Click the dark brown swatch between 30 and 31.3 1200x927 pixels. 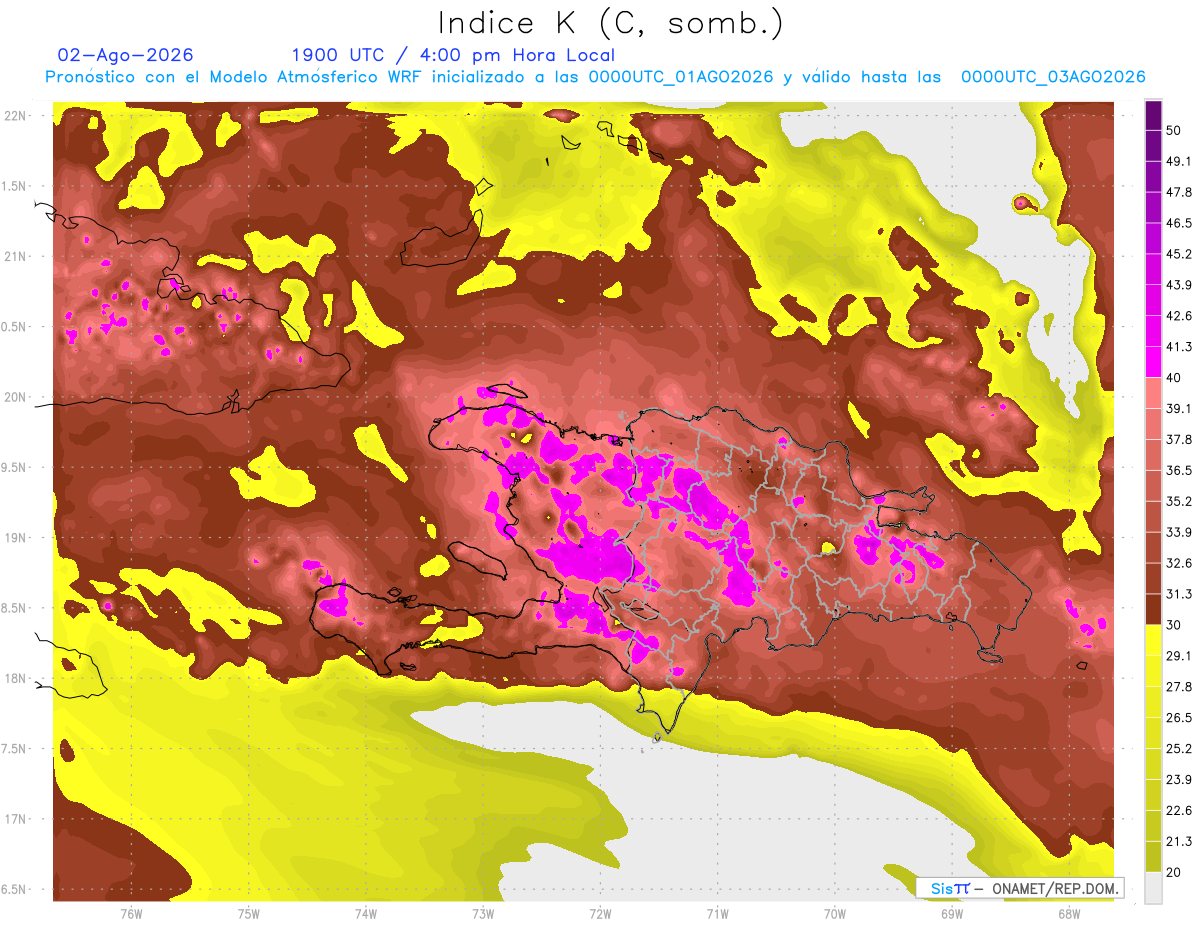click(1154, 609)
